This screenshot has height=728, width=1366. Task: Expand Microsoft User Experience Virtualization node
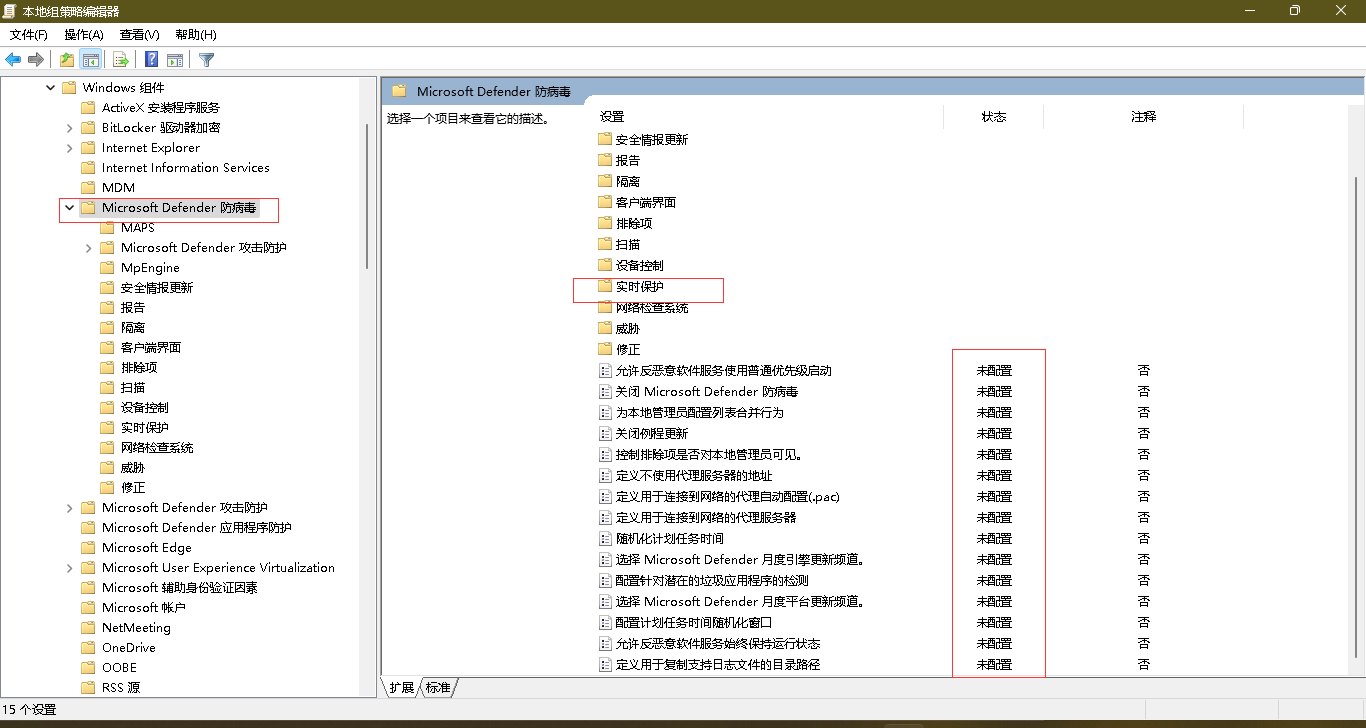[x=69, y=568]
